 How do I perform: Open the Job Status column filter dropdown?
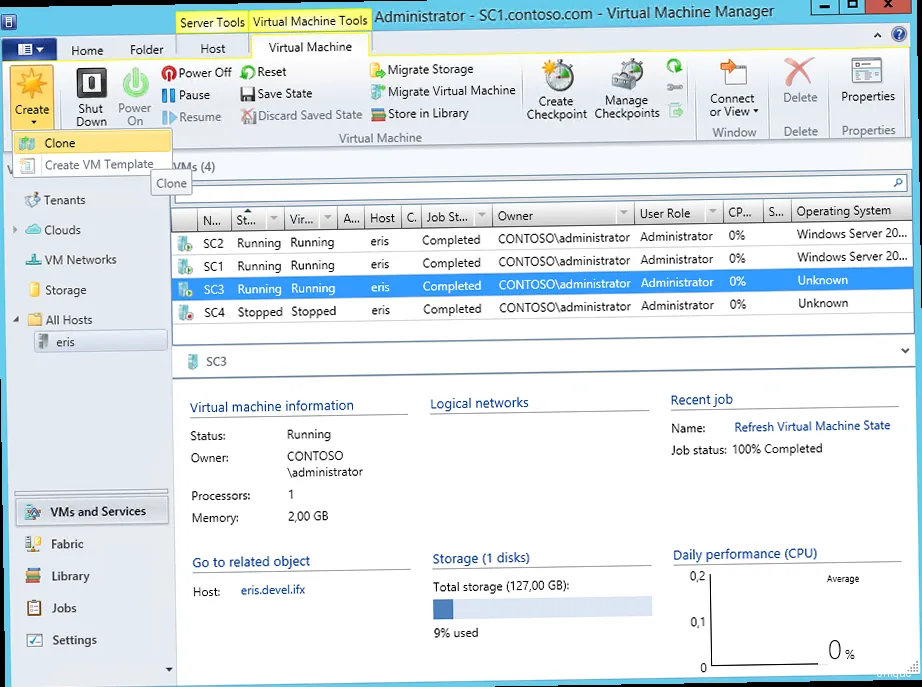(x=483, y=216)
